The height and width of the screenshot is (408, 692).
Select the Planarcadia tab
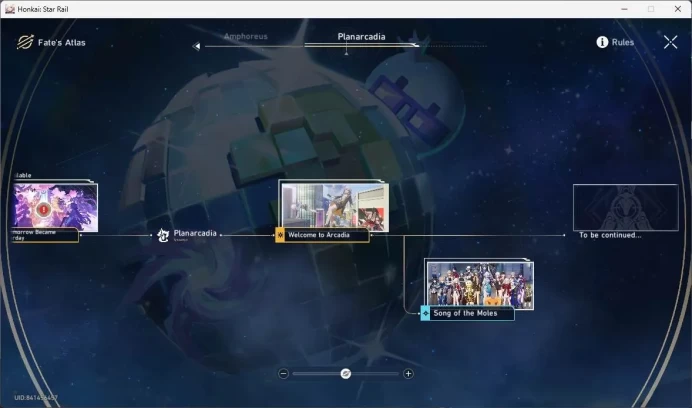point(361,37)
